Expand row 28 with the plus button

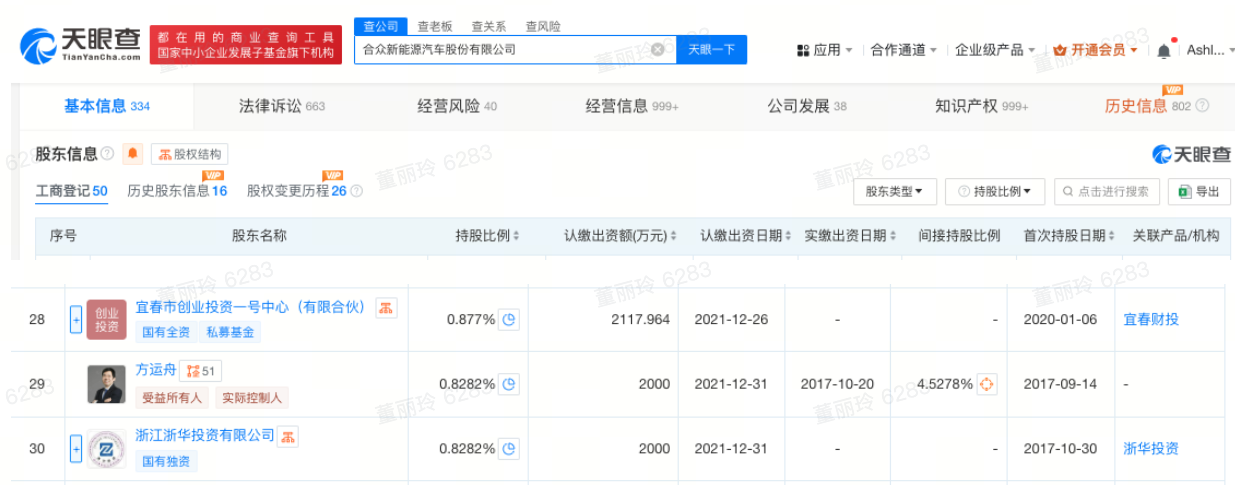75,320
